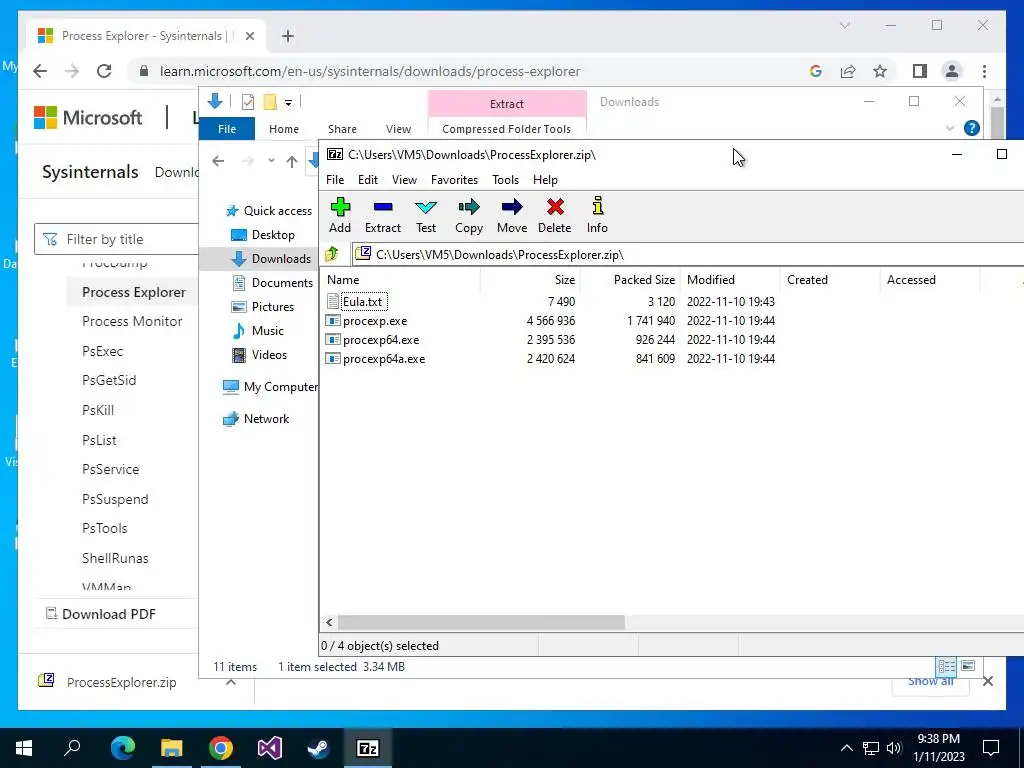This screenshot has height=768, width=1024.
Task: Reload the Chrome page
Action: [x=104, y=71]
